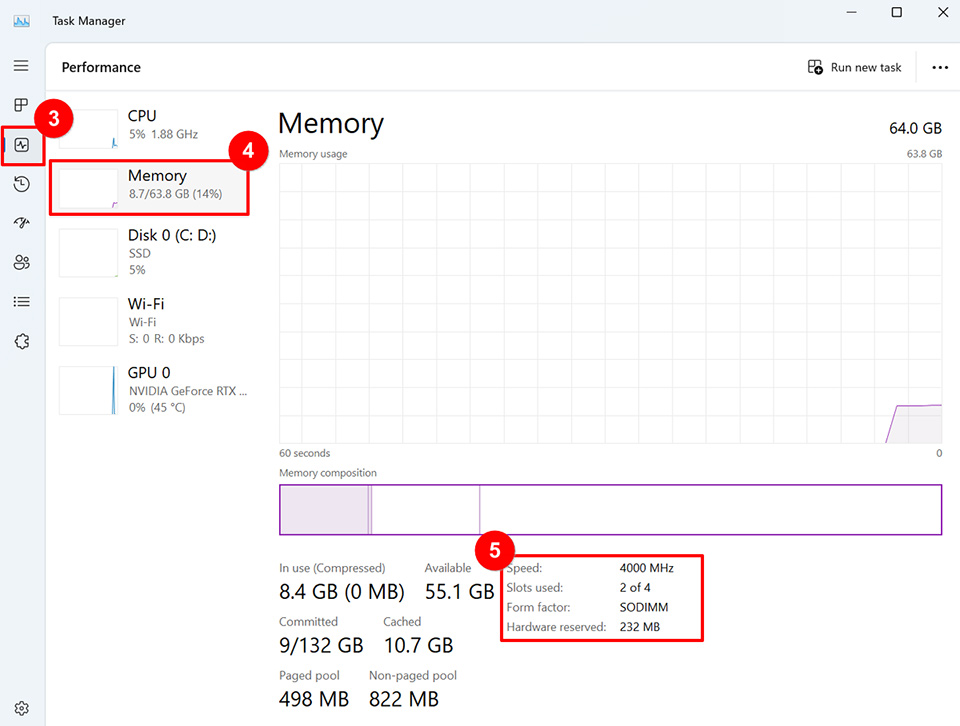The image size is (960, 726).
Task: Select the Memory performance item
Action: 150,185
